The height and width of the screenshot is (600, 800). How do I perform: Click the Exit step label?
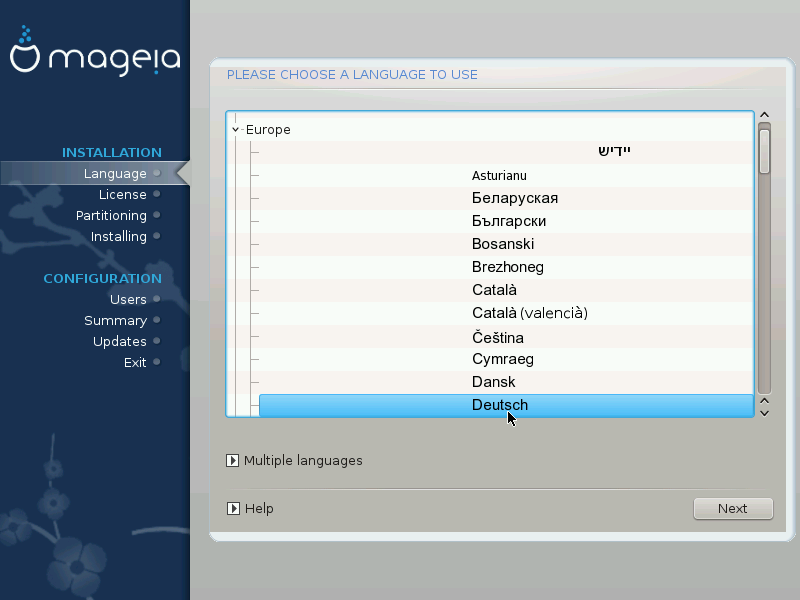coord(135,362)
